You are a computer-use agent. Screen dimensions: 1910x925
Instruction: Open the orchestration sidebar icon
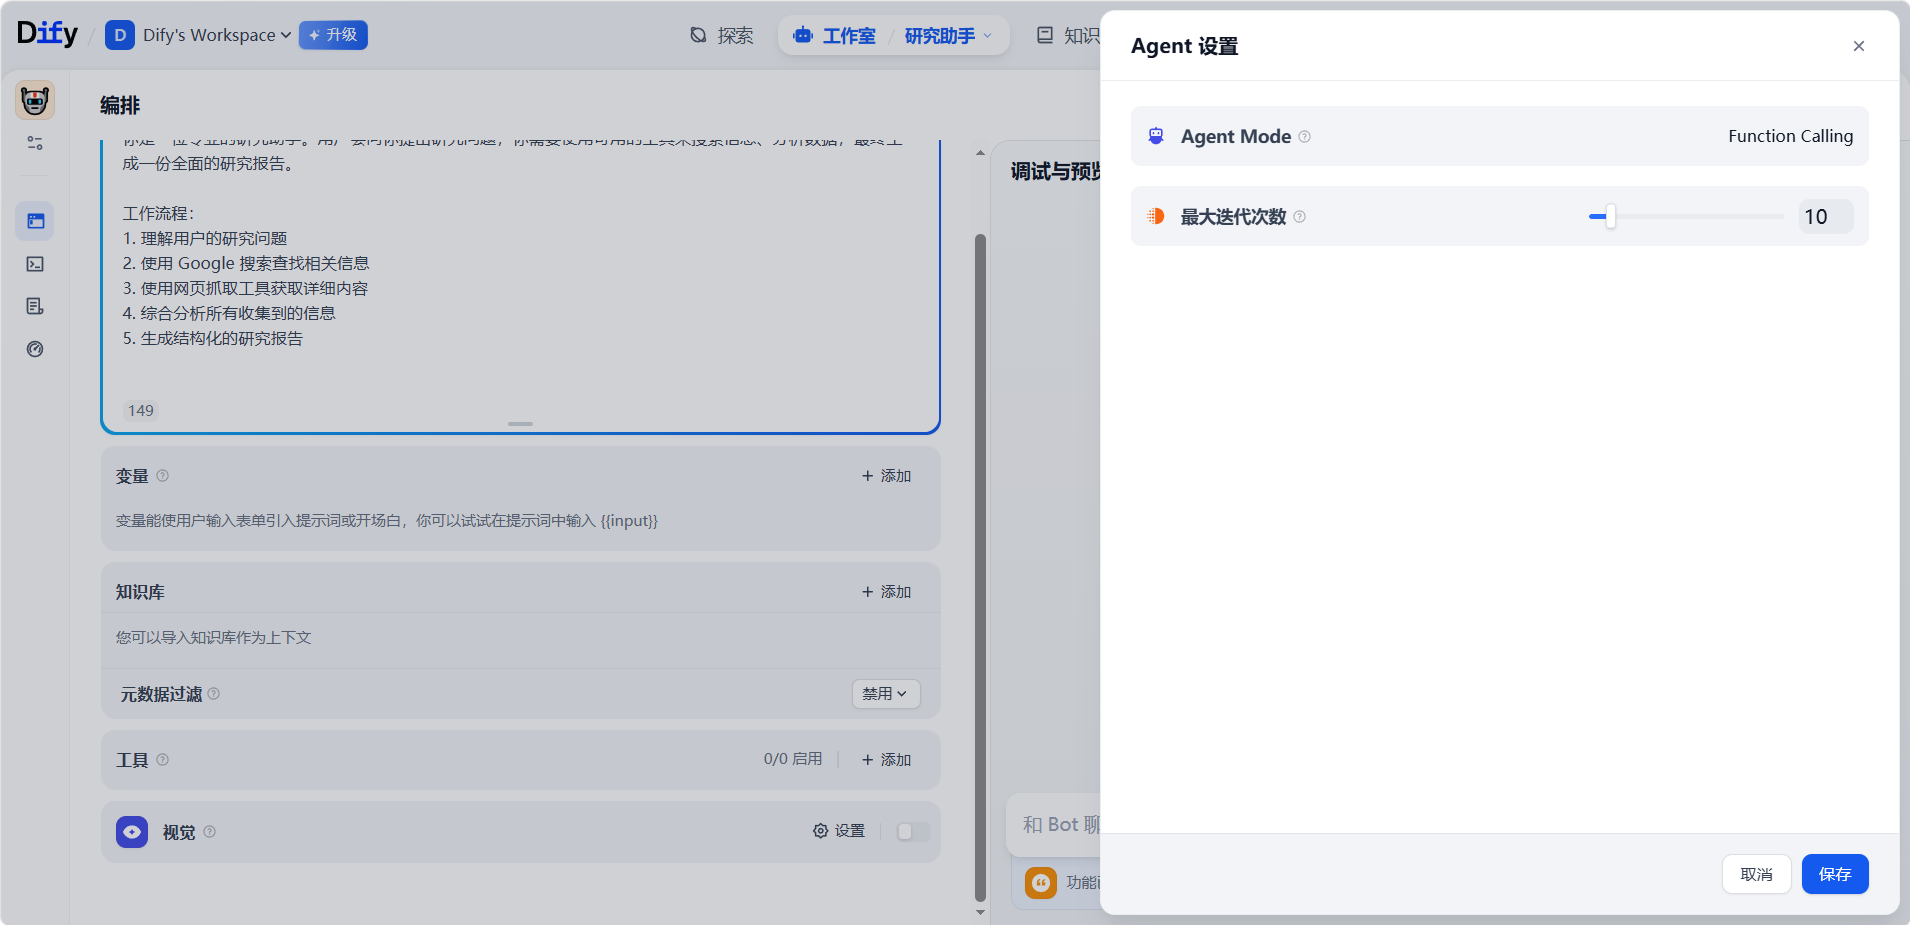(x=35, y=221)
